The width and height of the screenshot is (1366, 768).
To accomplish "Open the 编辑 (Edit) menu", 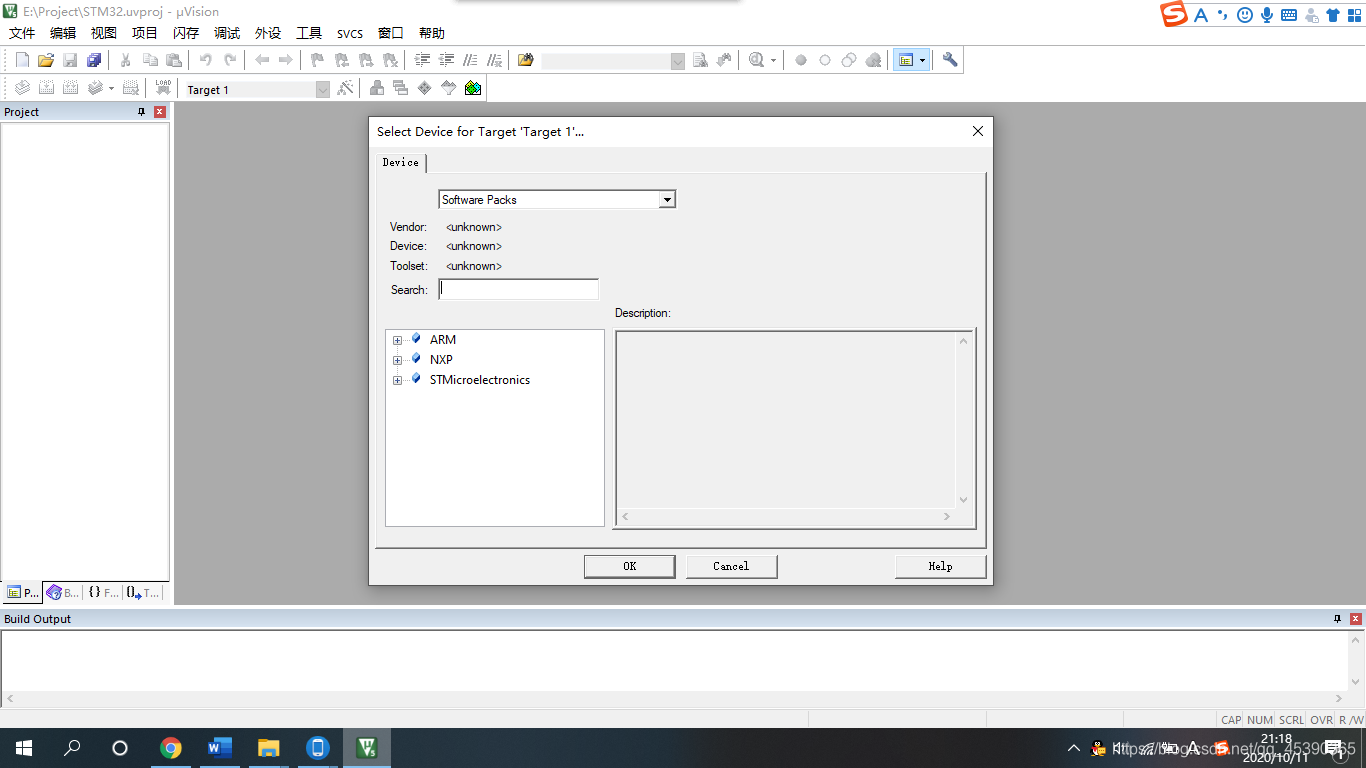I will [63, 33].
